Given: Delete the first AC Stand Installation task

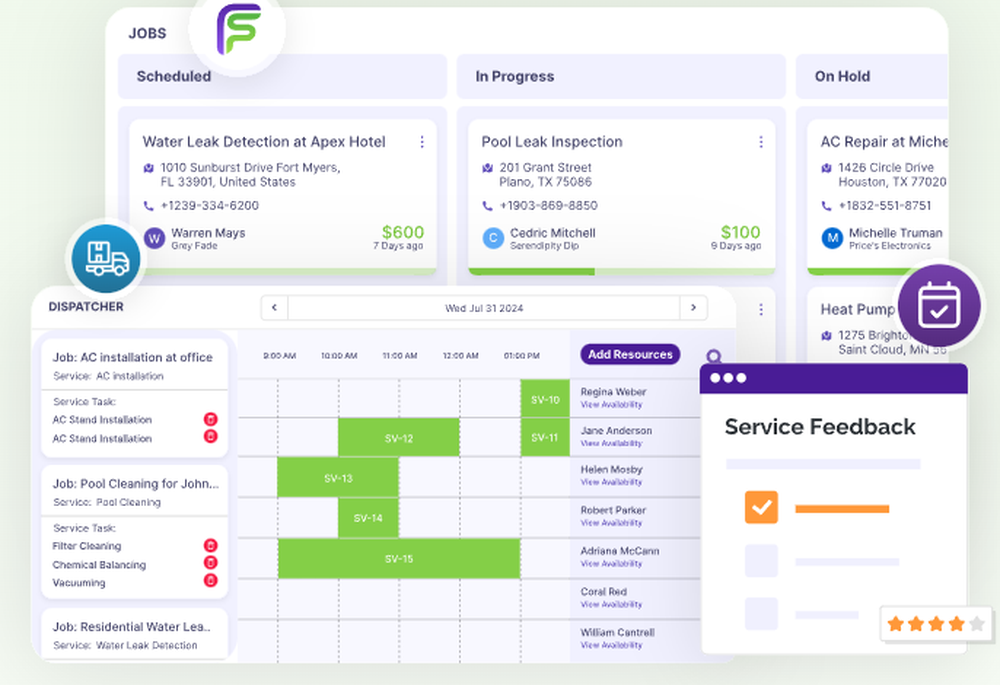Looking at the screenshot, I should click(x=210, y=420).
